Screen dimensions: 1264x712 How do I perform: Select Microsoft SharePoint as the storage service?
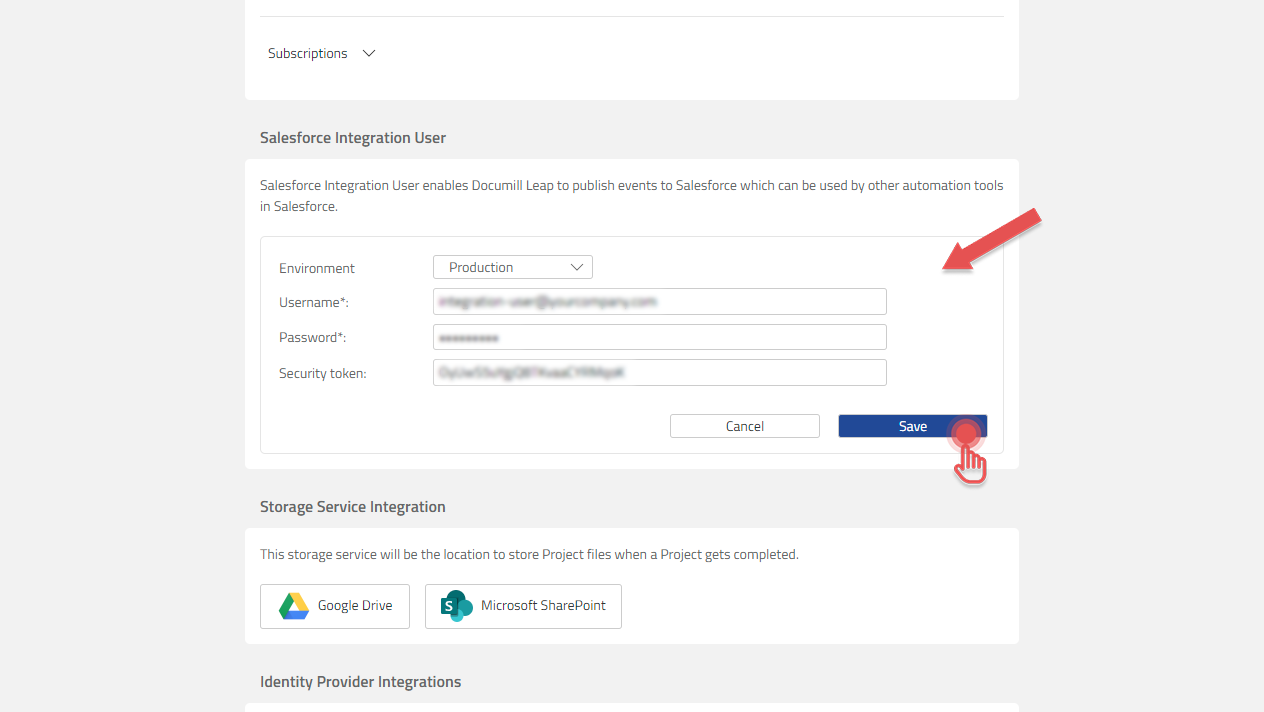tap(523, 605)
